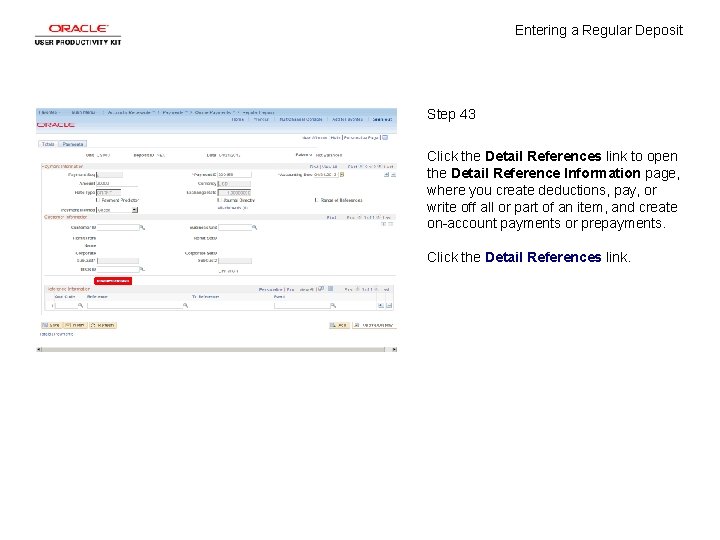The height and width of the screenshot is (540, 720).
Task: Click the Qual Code lookup magnifier
Action: [80, 305]
